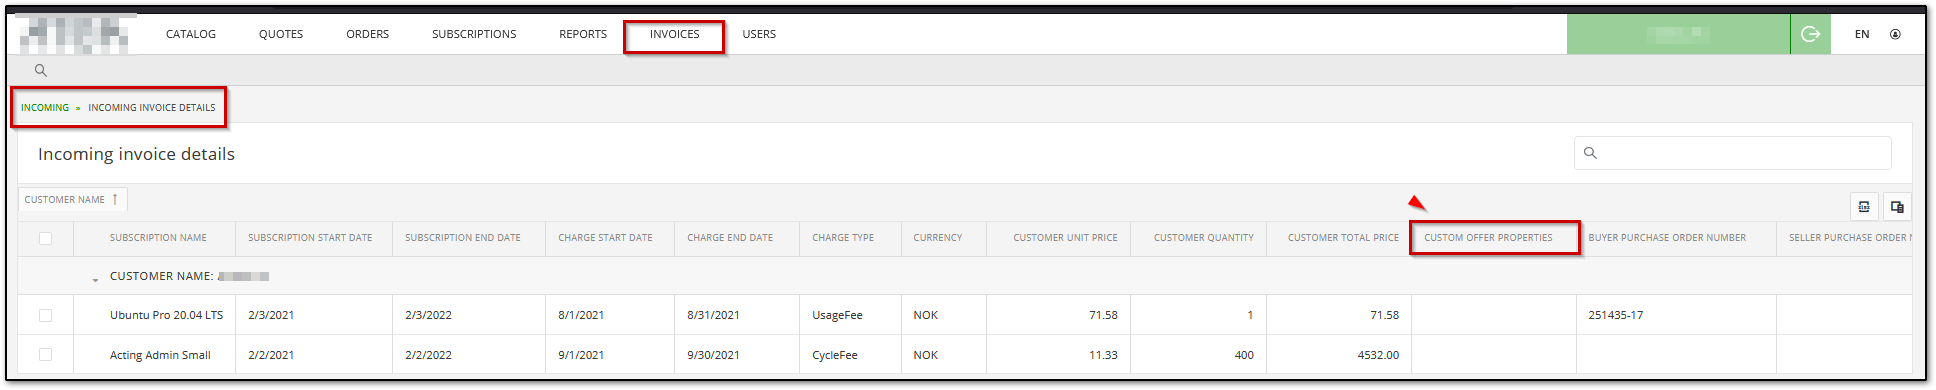Click Custom Offer Properties column header
1936x390 pixels.
click(x=1488, y=238)
